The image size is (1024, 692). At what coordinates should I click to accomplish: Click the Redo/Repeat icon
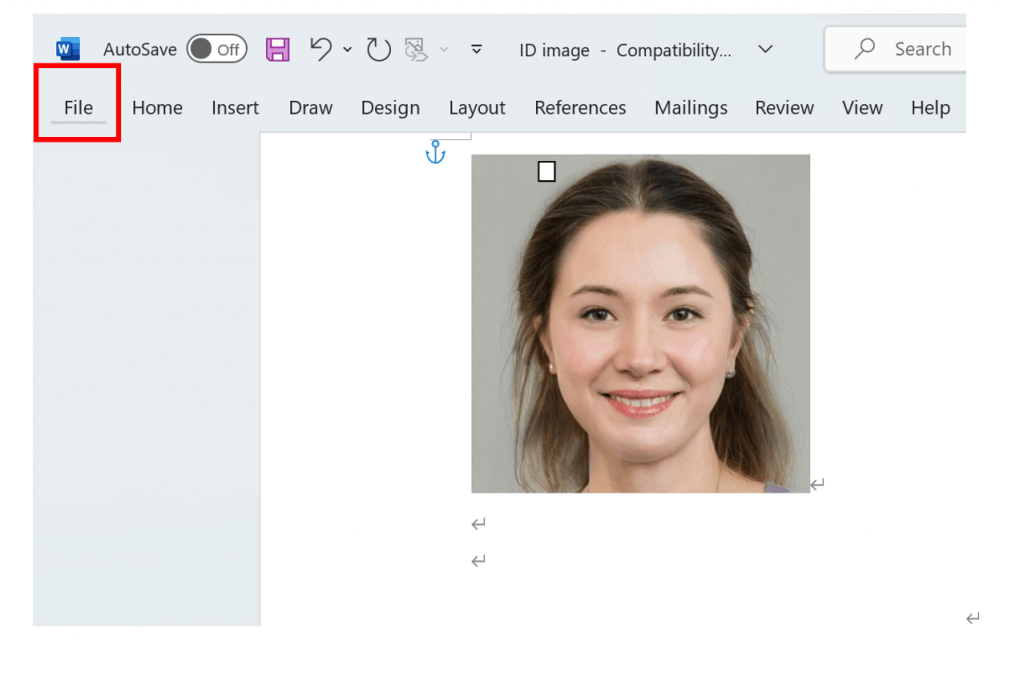(x=378, y=50)
